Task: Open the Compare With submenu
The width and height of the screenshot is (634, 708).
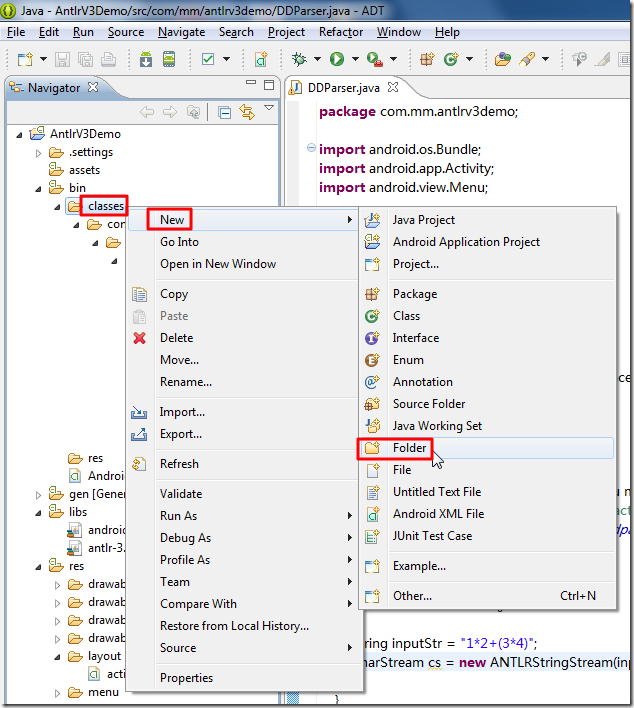Action: pos(244,604)
